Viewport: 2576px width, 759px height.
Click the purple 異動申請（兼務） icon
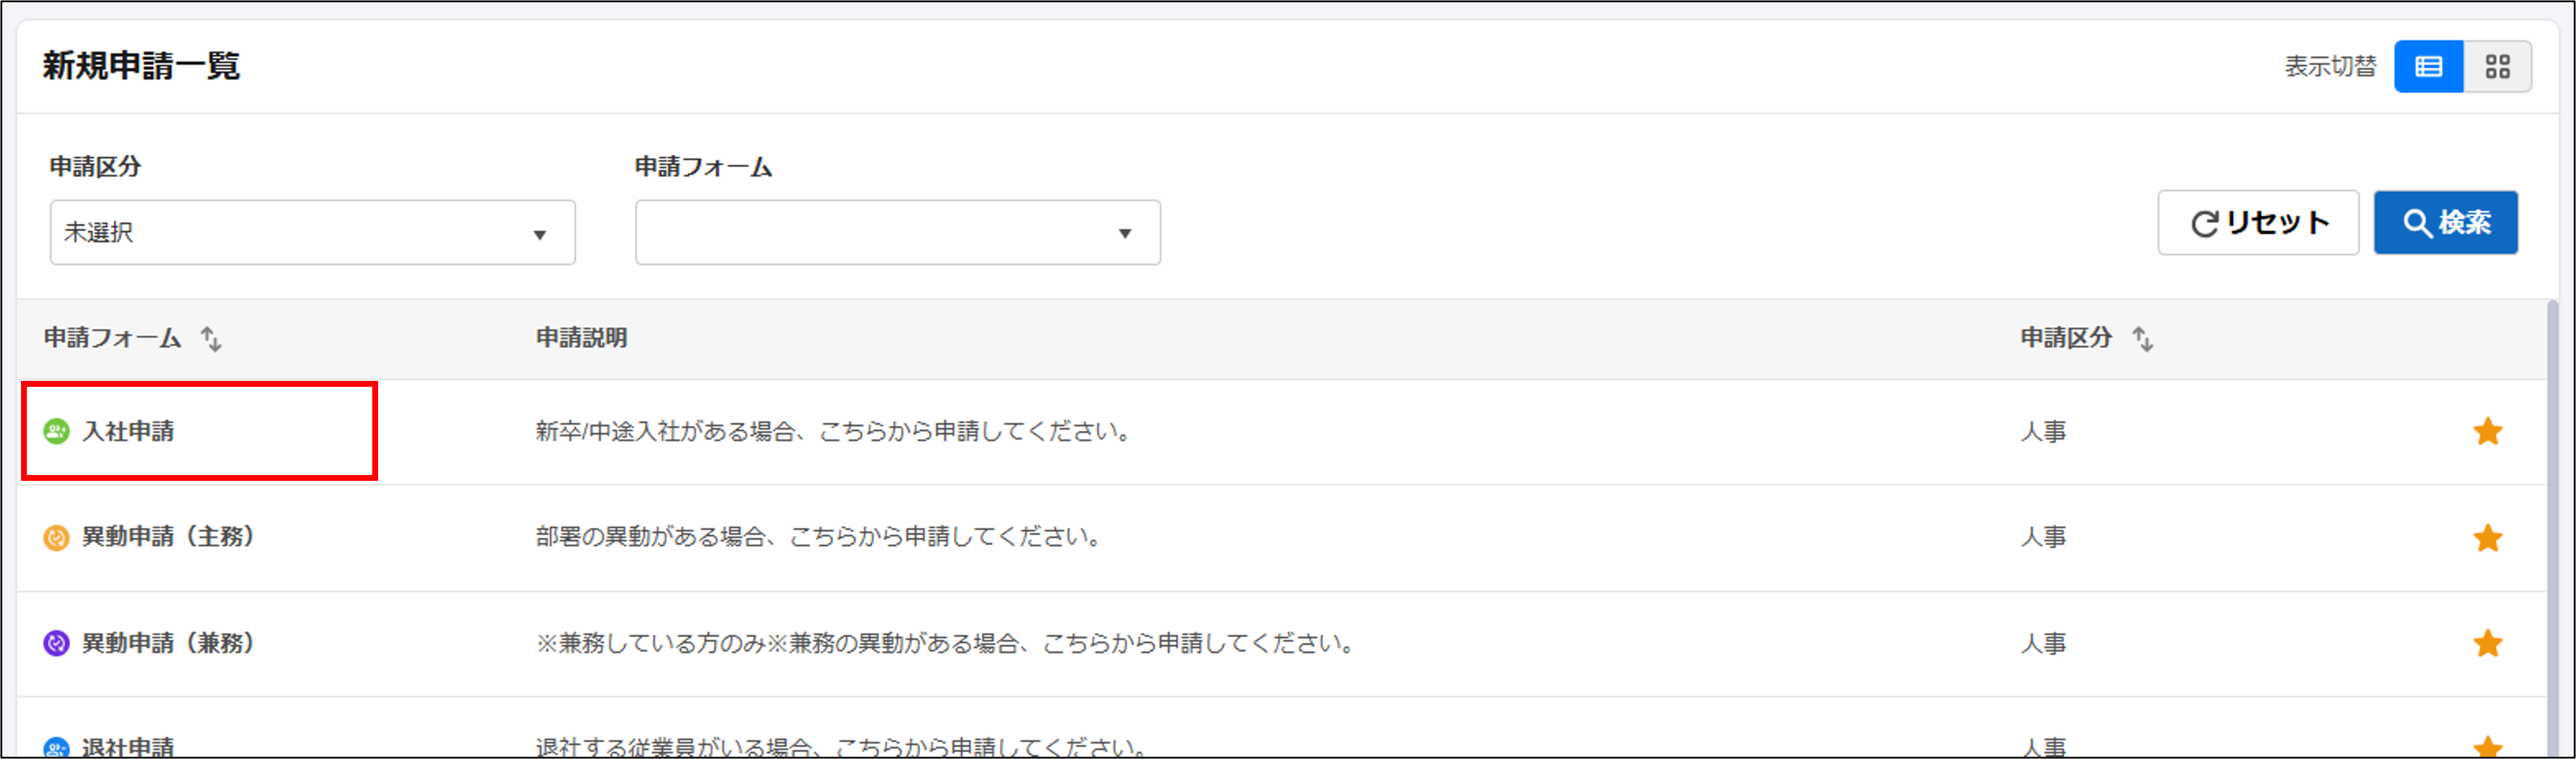click(x=57, y=643)
